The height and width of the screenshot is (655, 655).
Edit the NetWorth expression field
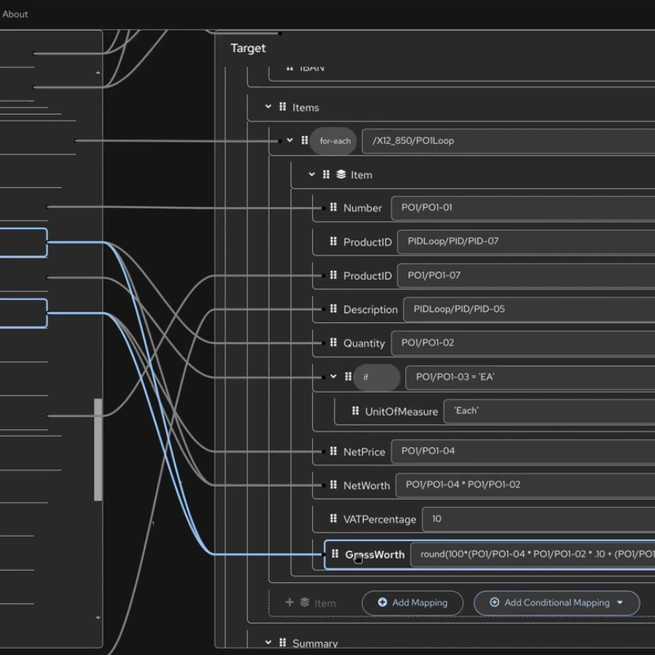(x=525, y=485)
